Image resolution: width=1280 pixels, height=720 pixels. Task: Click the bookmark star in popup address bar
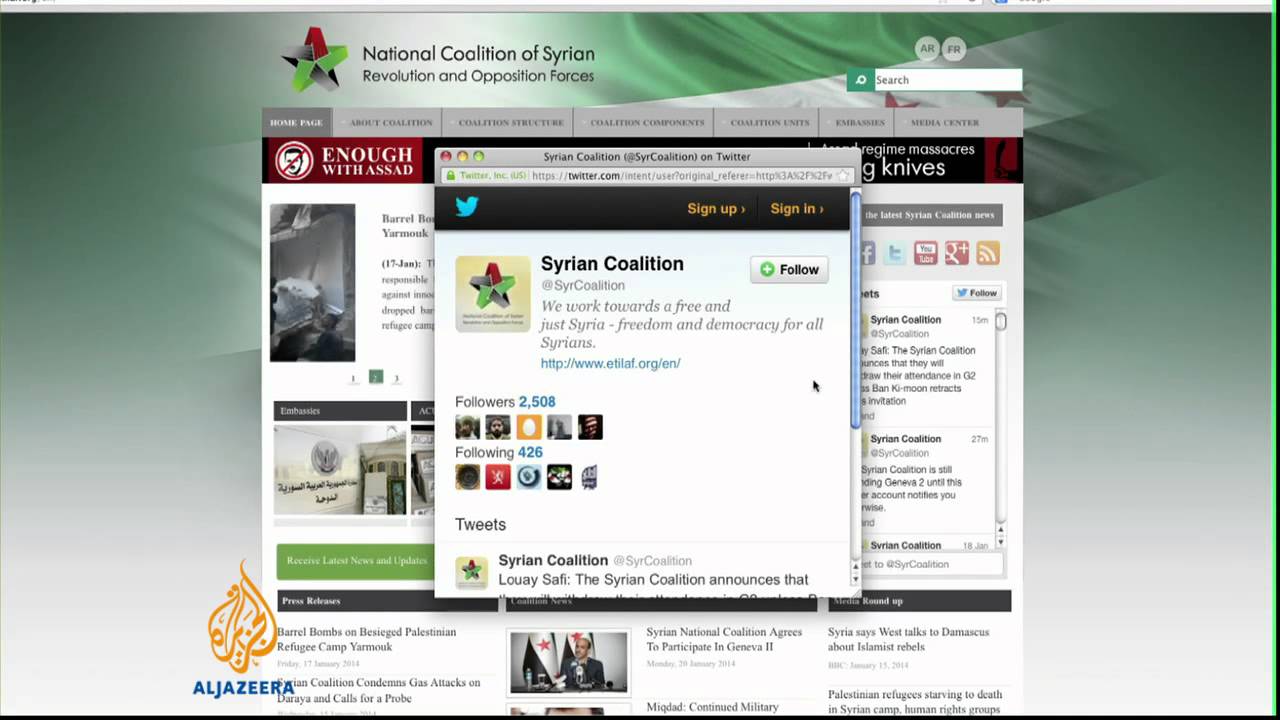point(842,176)
